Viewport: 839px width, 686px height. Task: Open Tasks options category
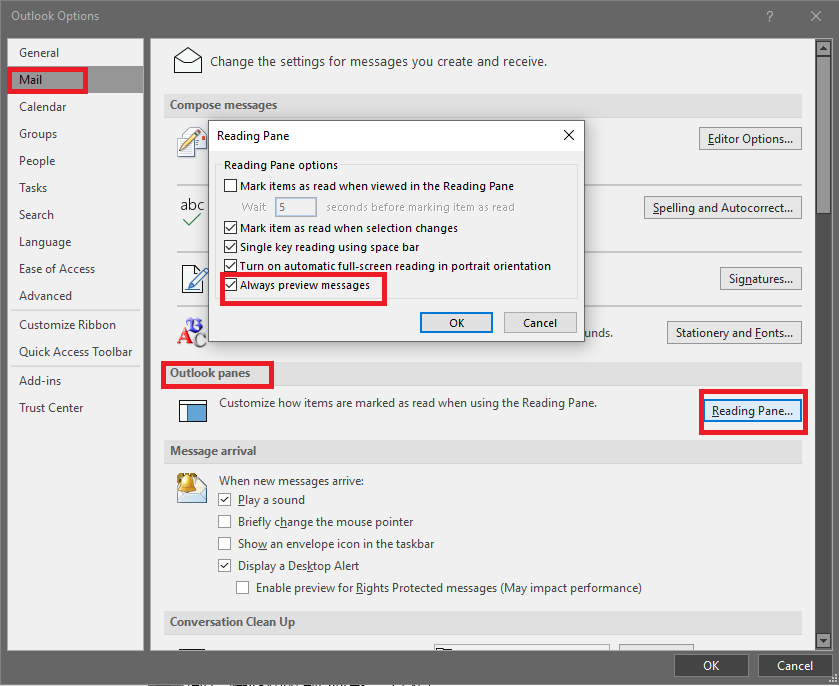(x=75, y=188)
